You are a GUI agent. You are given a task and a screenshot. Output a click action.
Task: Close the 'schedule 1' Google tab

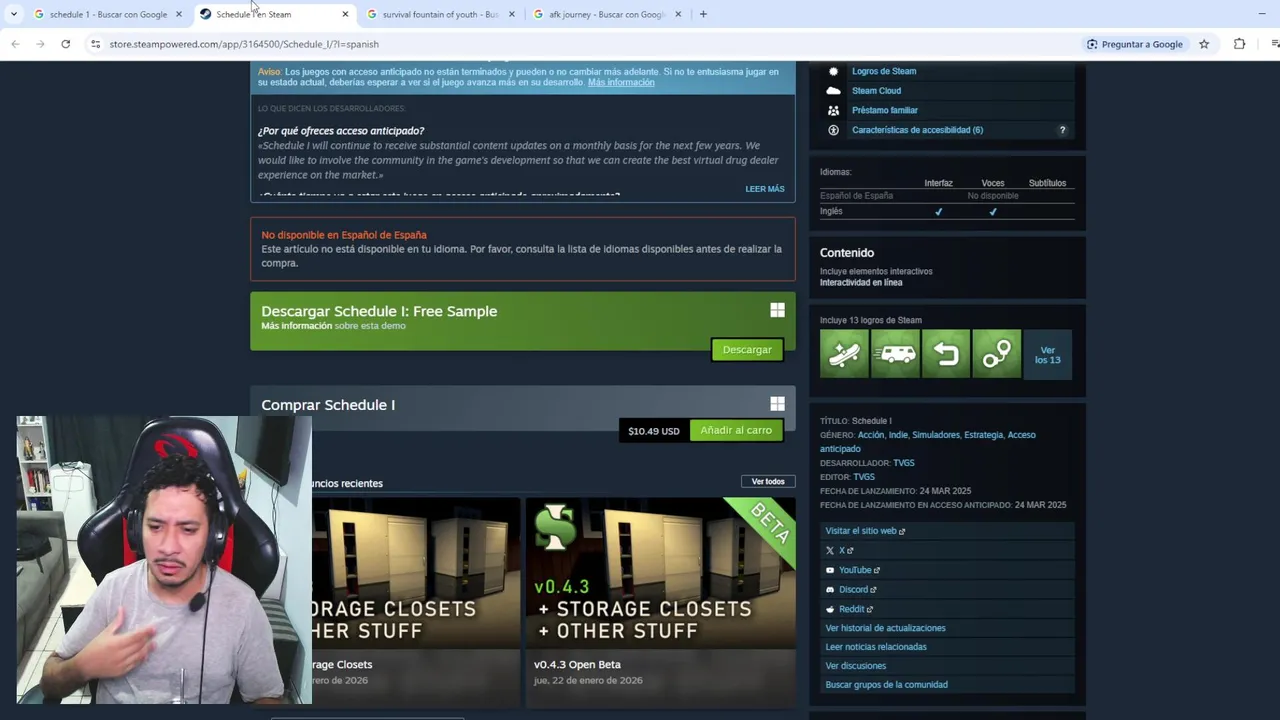179,14
